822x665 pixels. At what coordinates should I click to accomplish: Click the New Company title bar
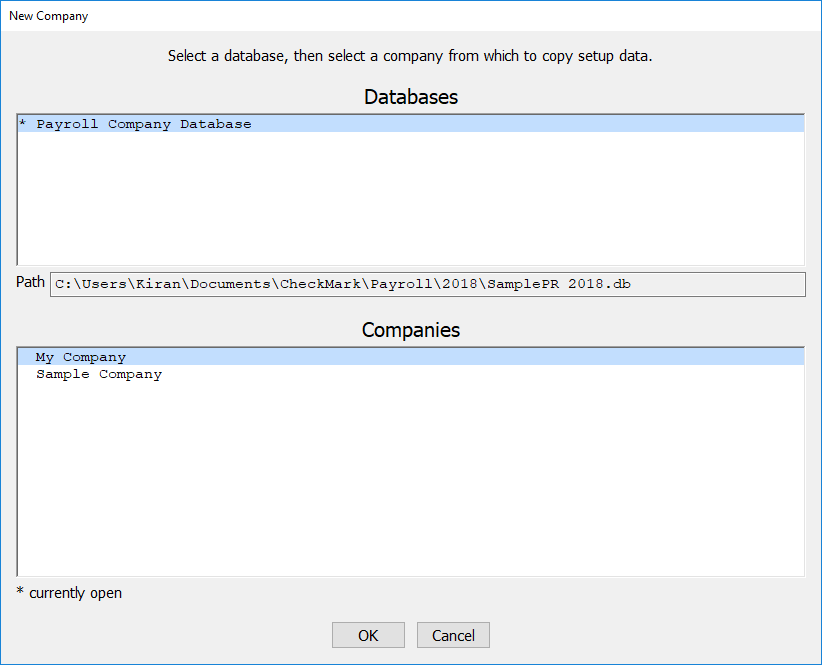click(48, 15)
